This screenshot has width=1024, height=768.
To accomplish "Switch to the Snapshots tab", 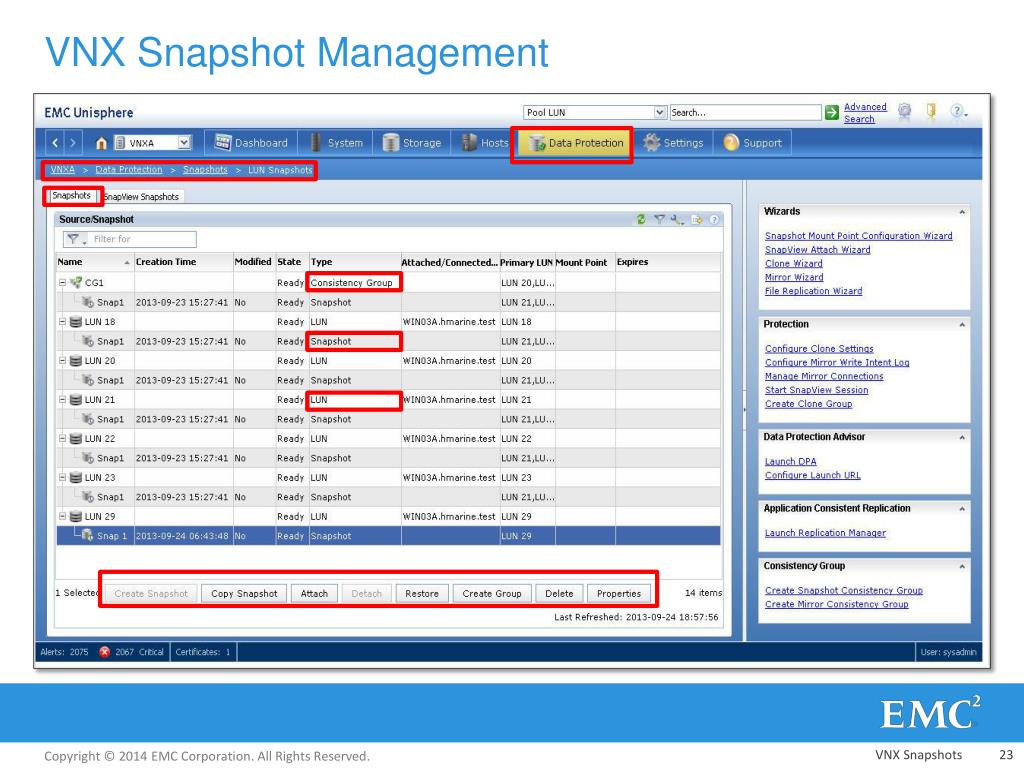I will (x=71, y=195).
